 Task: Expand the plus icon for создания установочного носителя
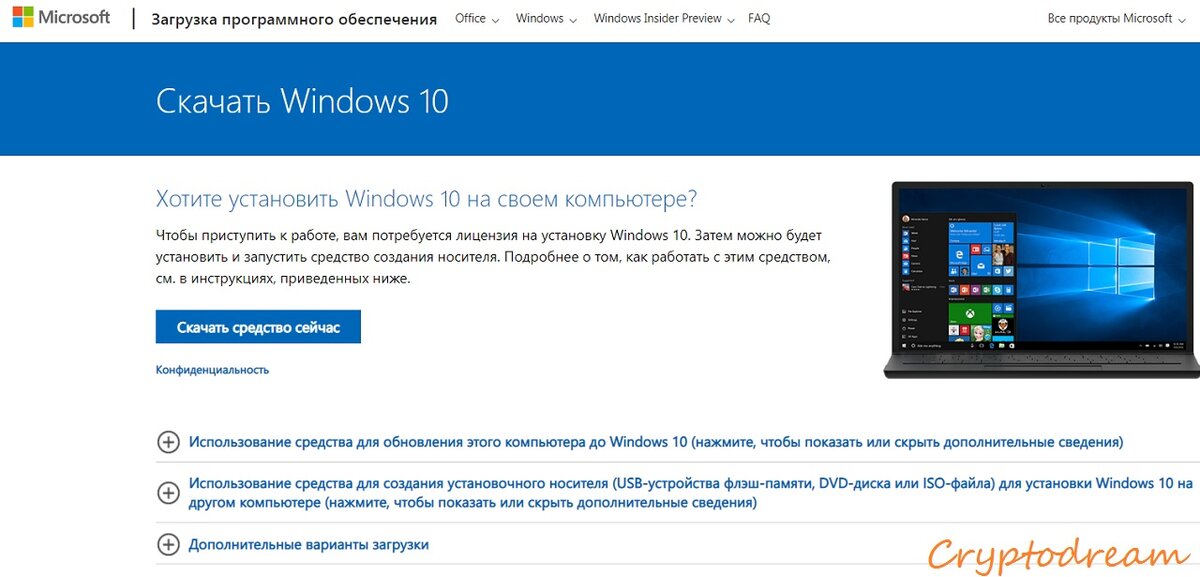coord(168,493)
